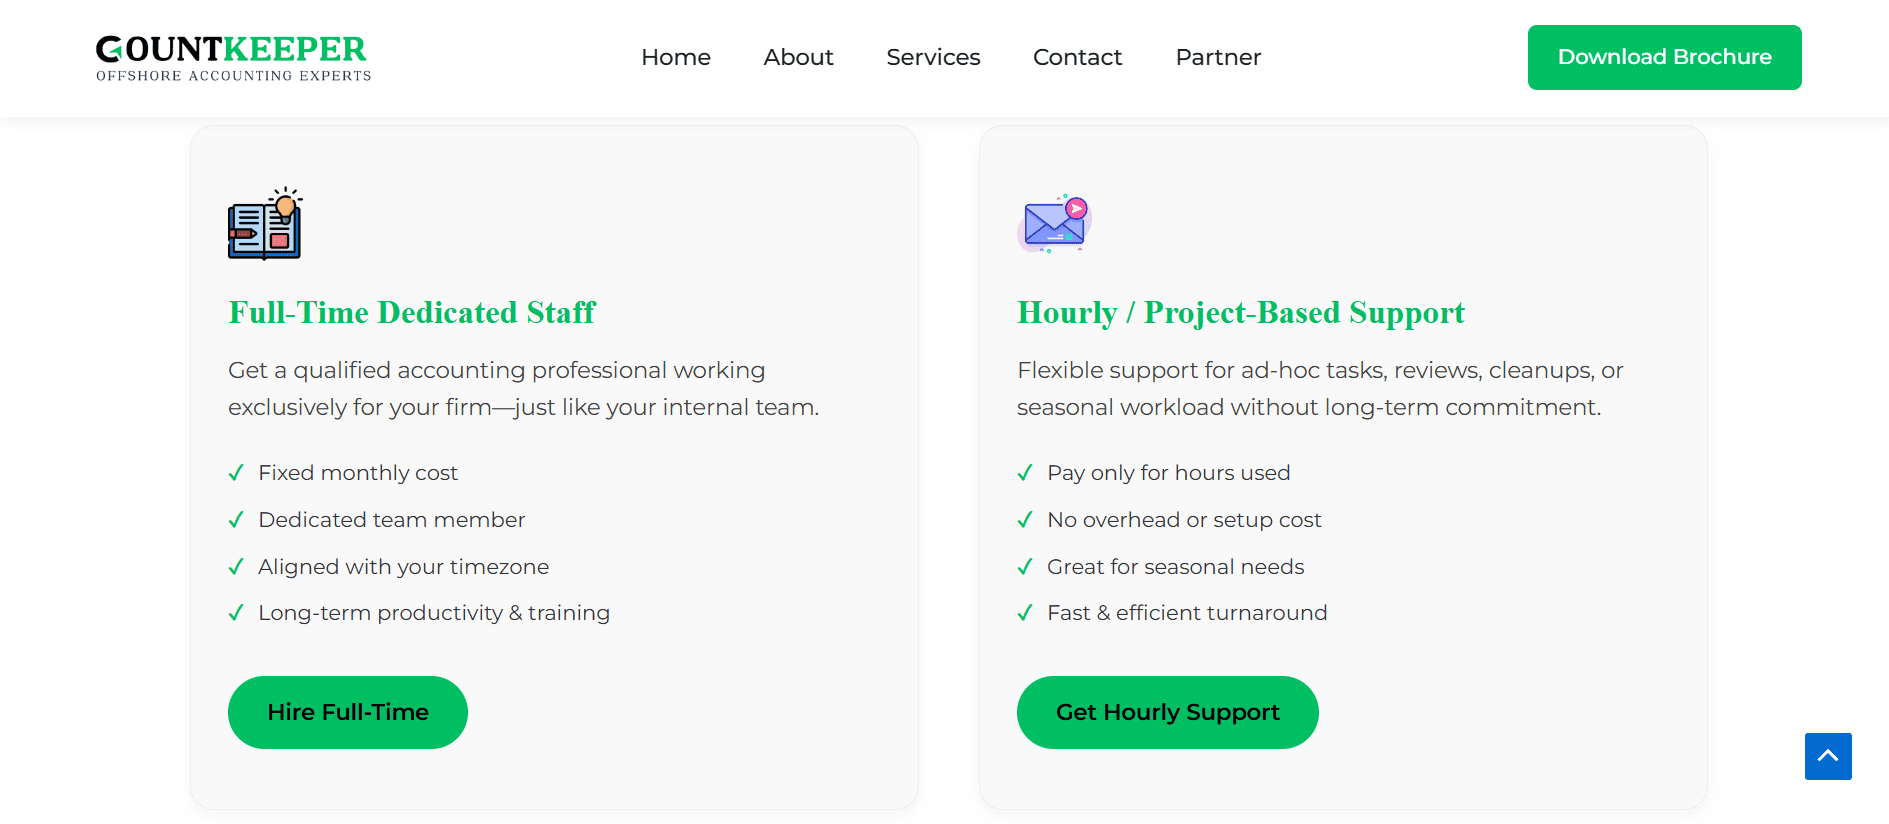Image resolution: width=1889 pixels, height=824 pixels.
Task: Click the envelope mail icon
Action: [1054, 223]
